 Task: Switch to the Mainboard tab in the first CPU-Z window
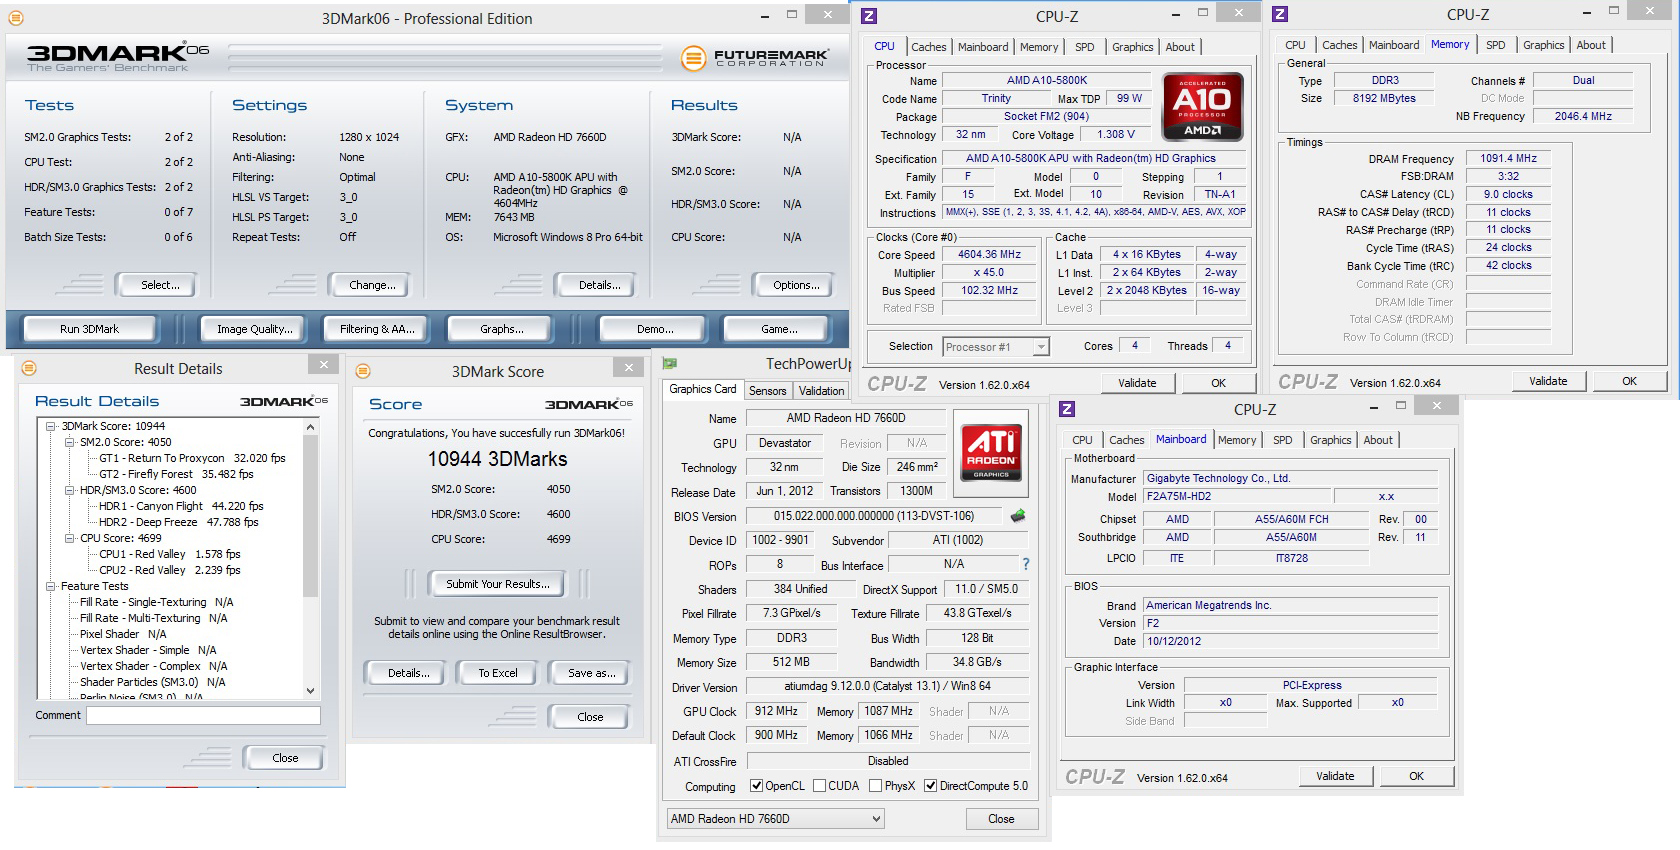pos(983,47)
